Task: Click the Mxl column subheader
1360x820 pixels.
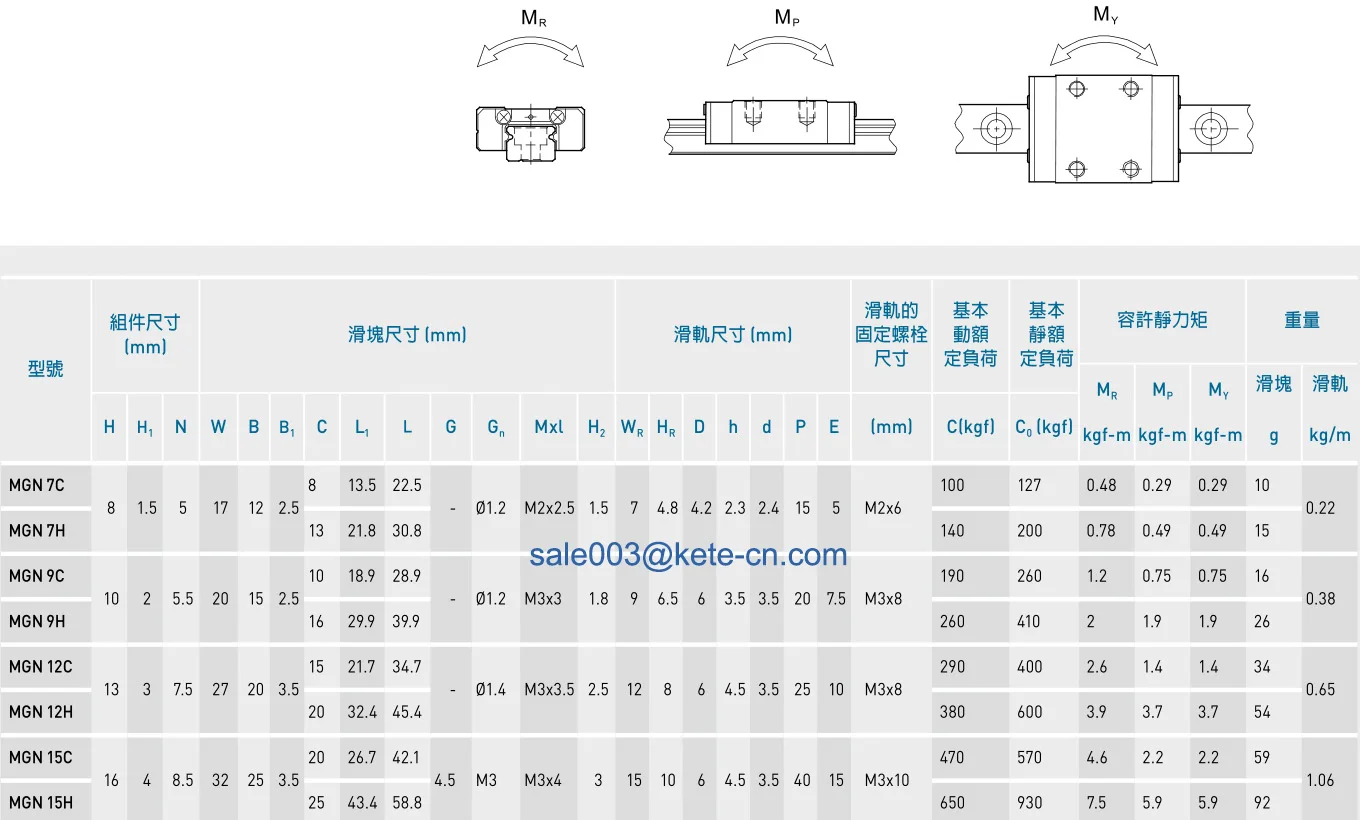Action: pyautogui.click(x=548, y=427)
